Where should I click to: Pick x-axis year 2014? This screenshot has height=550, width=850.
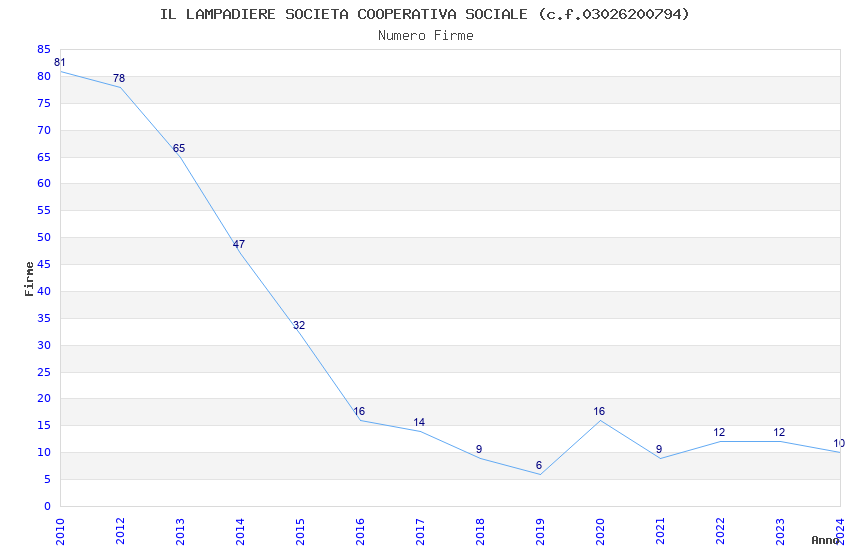240,531
